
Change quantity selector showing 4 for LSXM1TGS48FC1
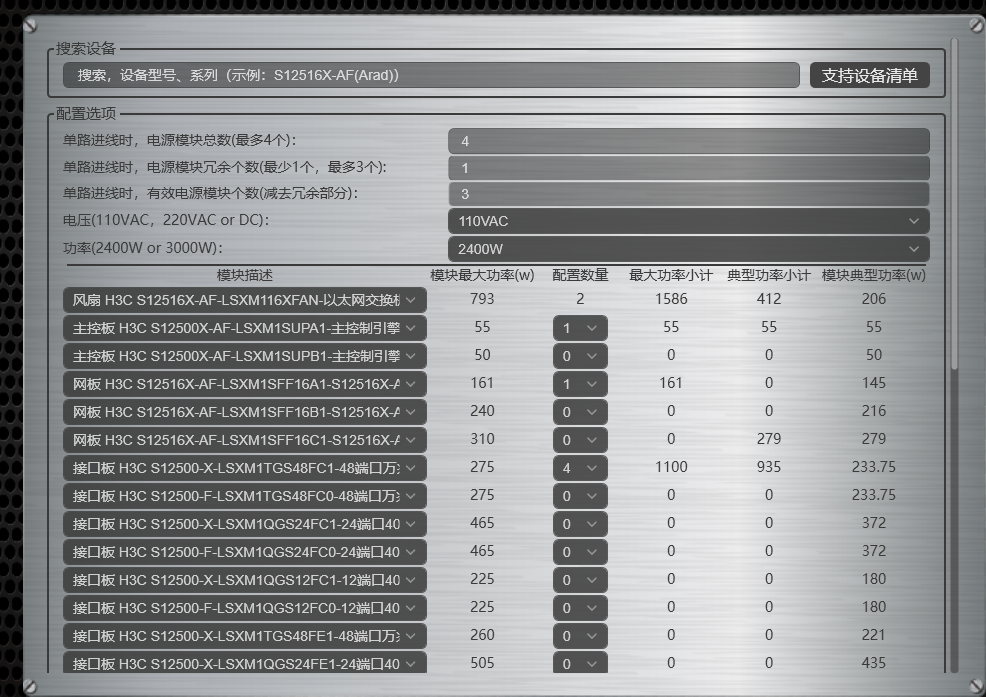click(x=580, y=468)
